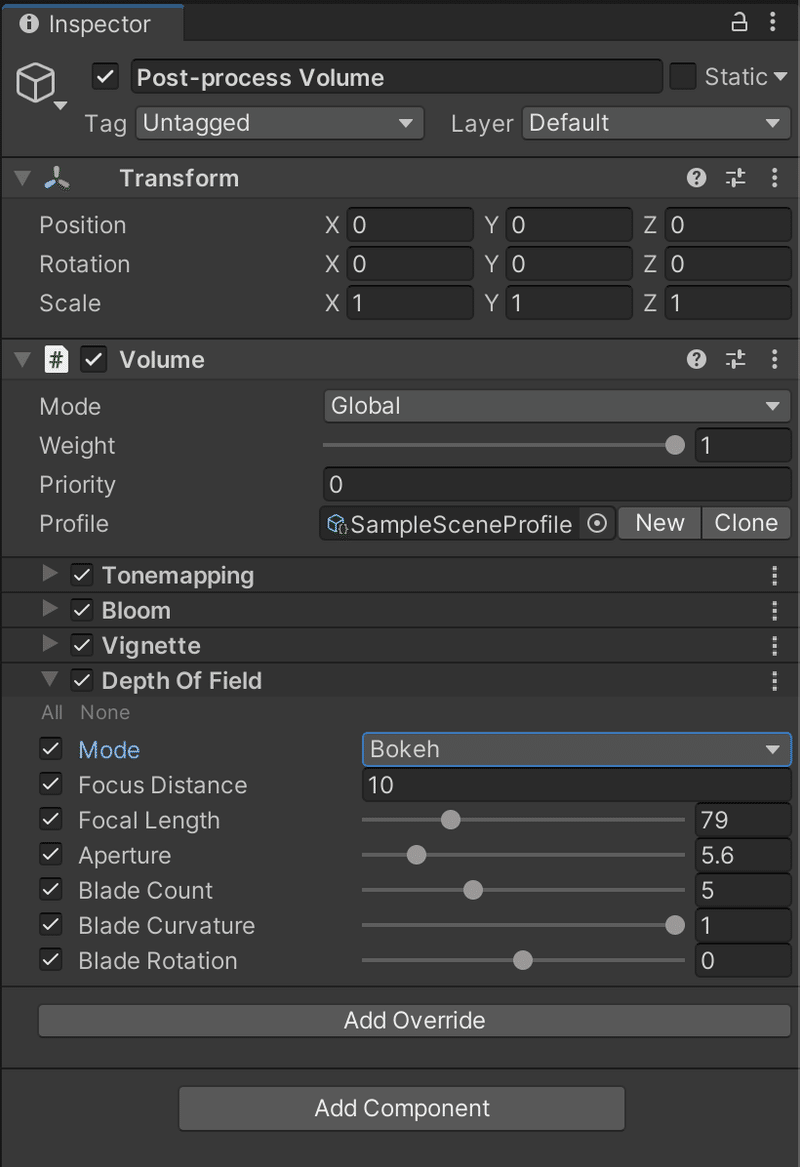The image size is (800, 1167).
Task: Open the Layer dropdown
Action: [656, 123]
